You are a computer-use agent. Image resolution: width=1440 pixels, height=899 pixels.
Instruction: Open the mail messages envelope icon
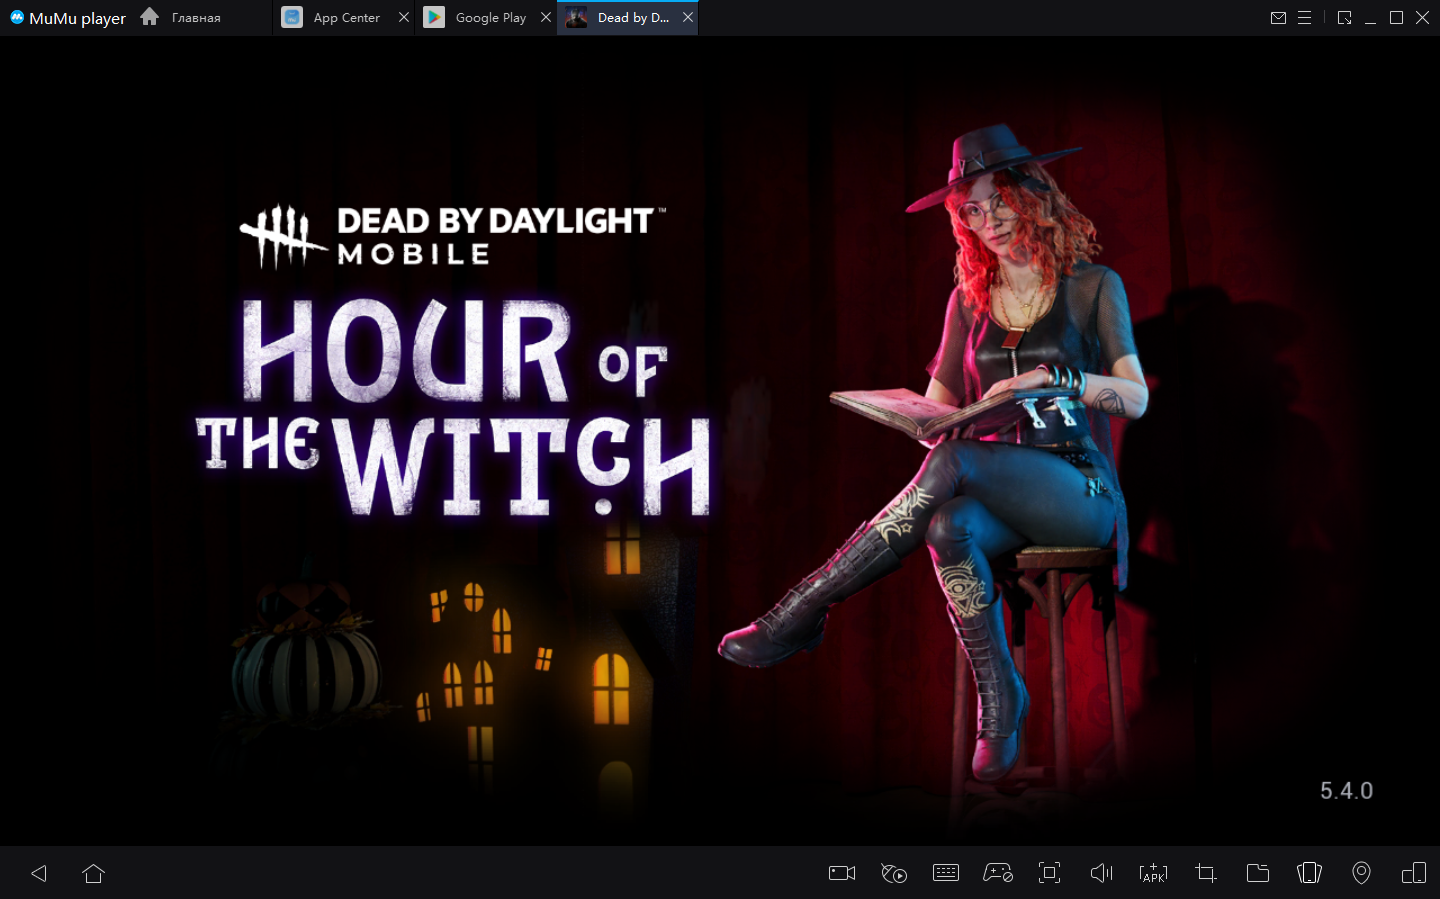[1278, 18]
